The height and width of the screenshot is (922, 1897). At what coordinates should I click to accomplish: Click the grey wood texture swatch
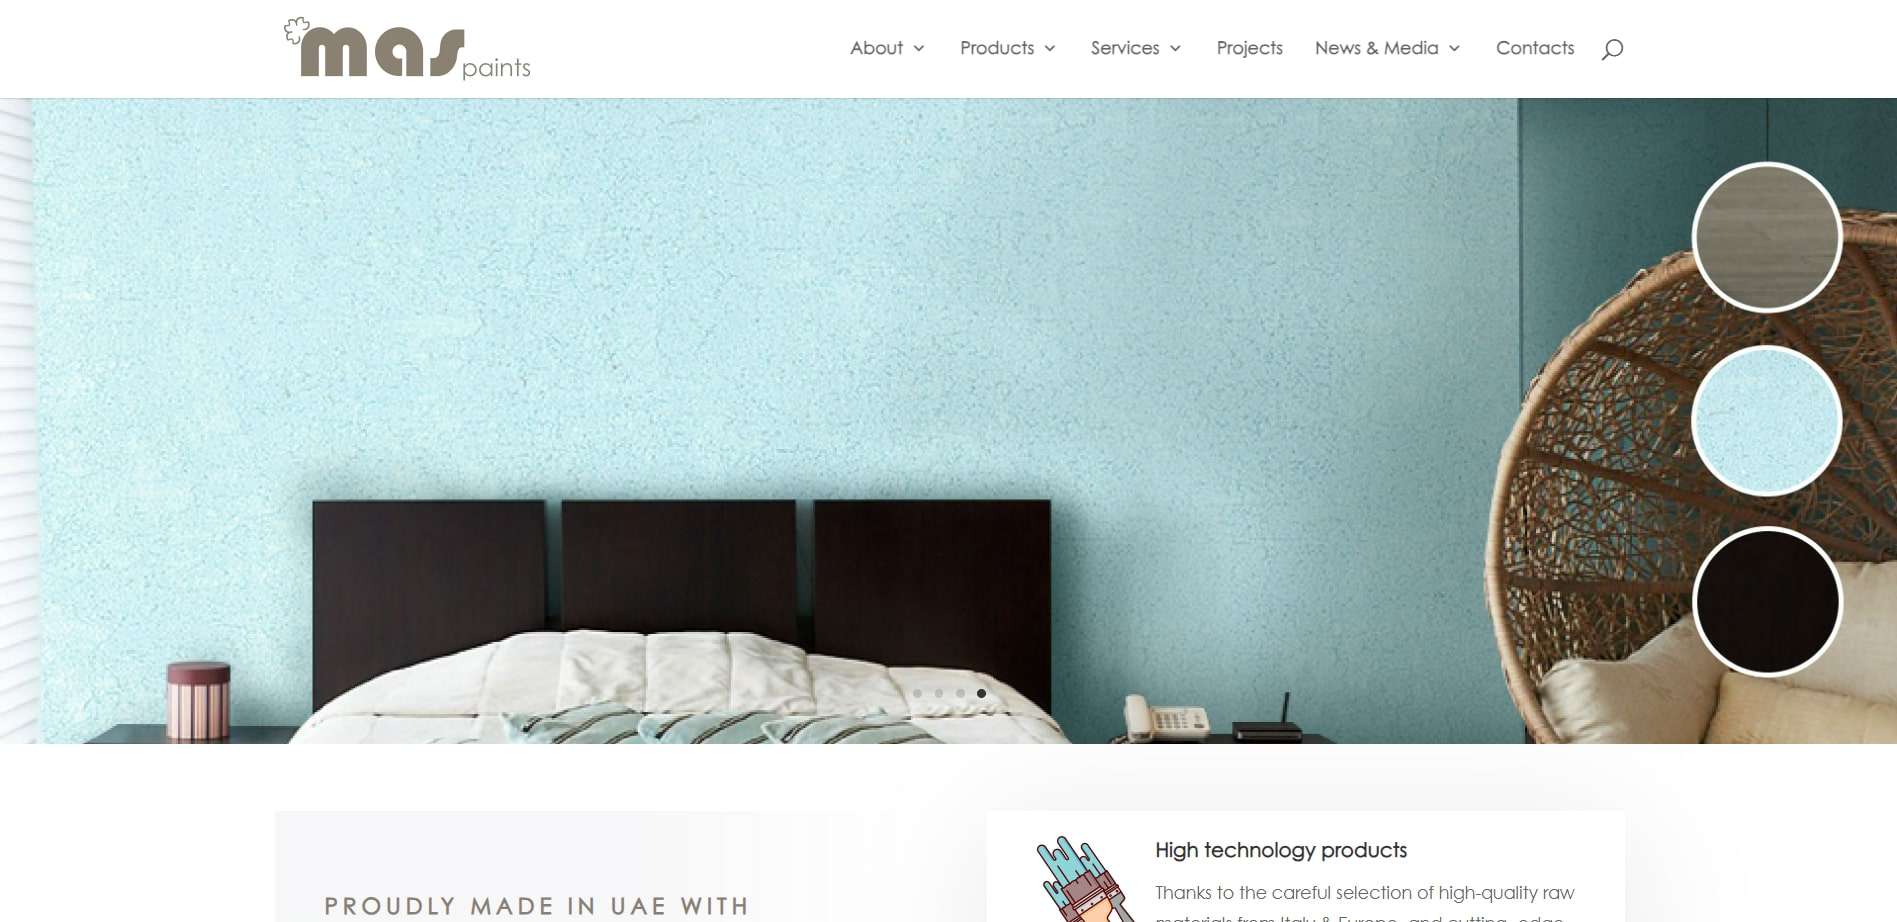[1767, 237]
